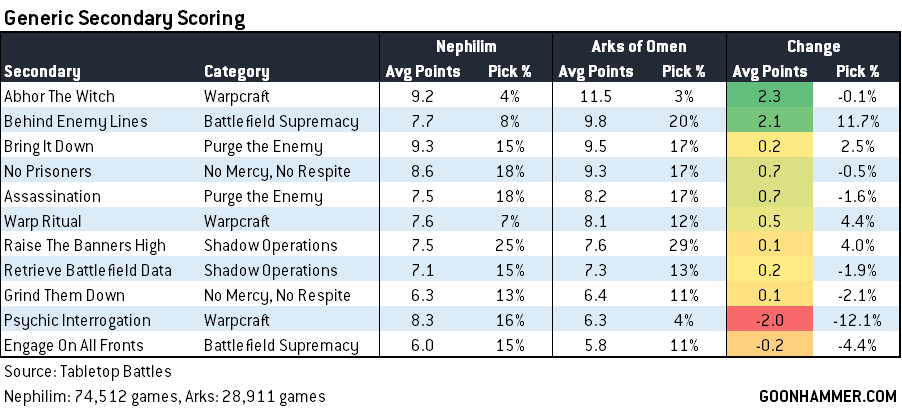This screenshot has height=409, width=902.
Task: Click the Nephilim group header
Action: click(x=465, y=47)
